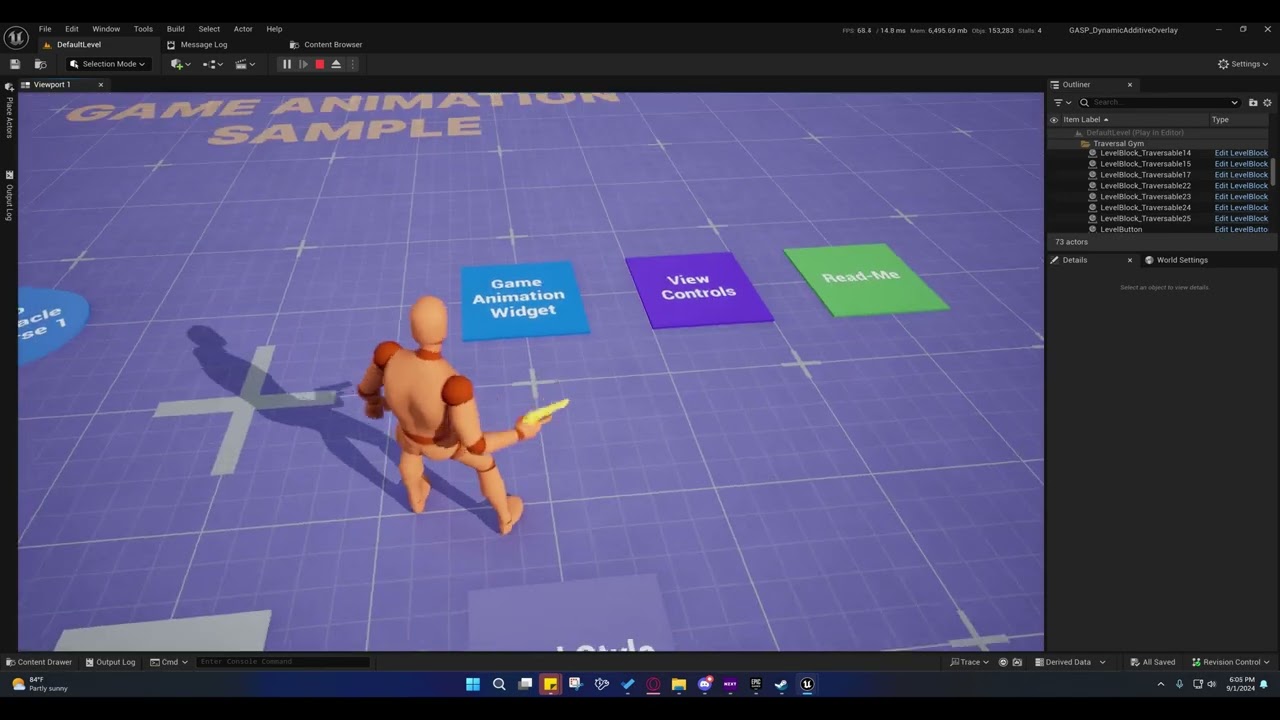This screenshot has width=1280, height=720.
Task: Open the Trace dropdown in the status bar
Action: click(970, 662)
